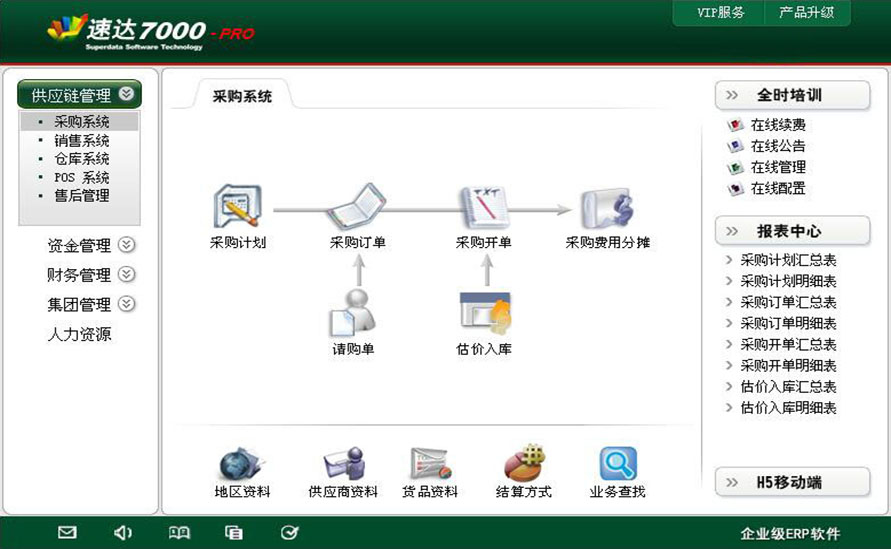
Task: Open the 请购单 requisition icon
Action: tap(353, 313)
